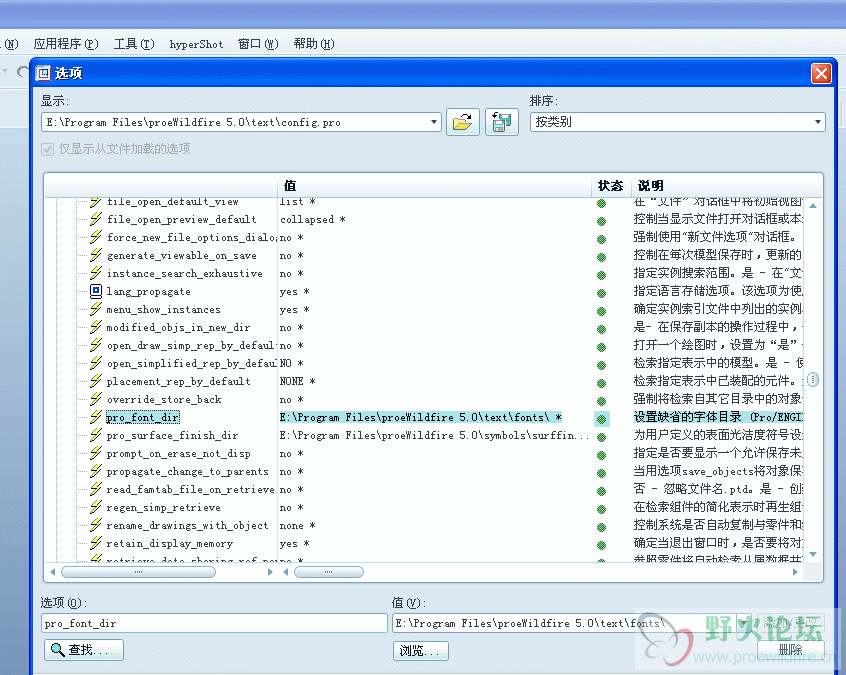Click lightning icon beside placement_rep_by_default
This screenshot has width=846, height=675.
(95, 381)
